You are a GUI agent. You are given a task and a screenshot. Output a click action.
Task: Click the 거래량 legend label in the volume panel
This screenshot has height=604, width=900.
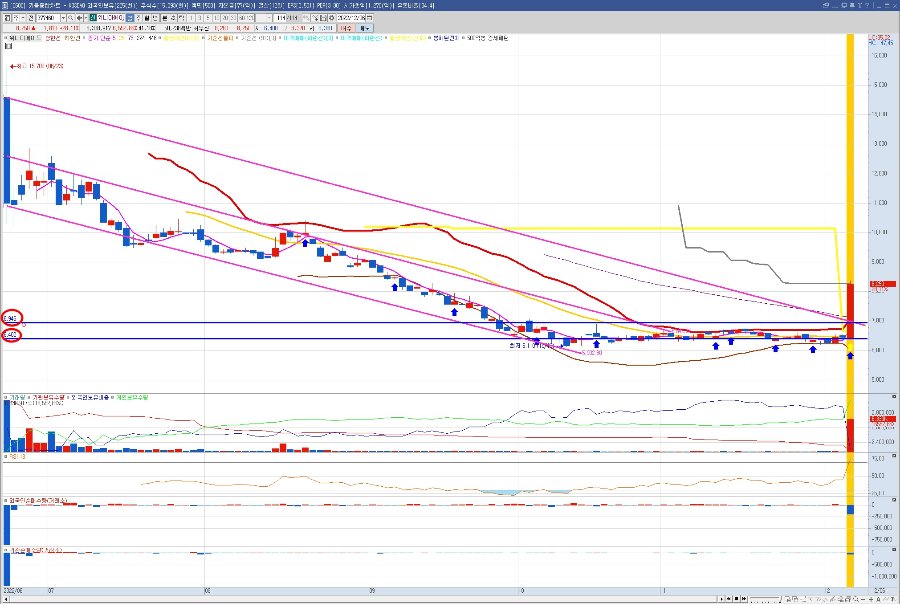coord(17,397)
